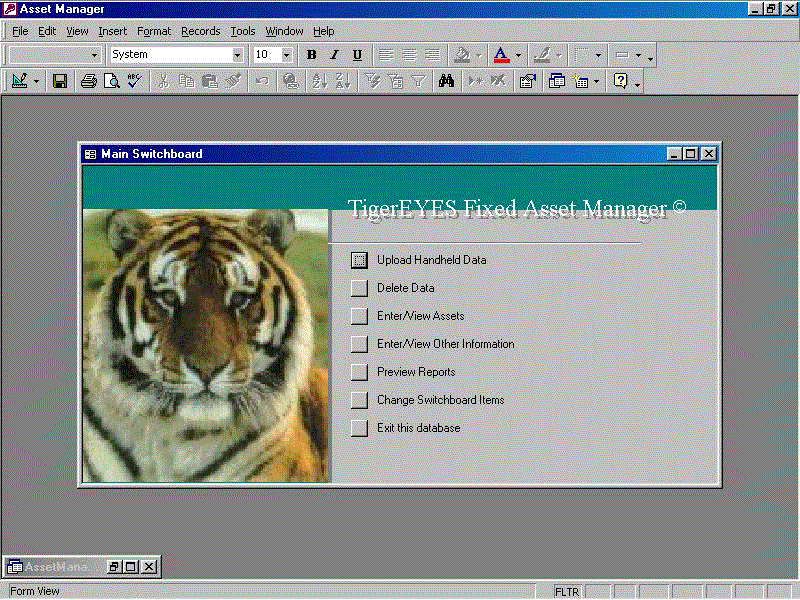Open the Edit menu
The image size is (800, 600).
pos(47,32)
